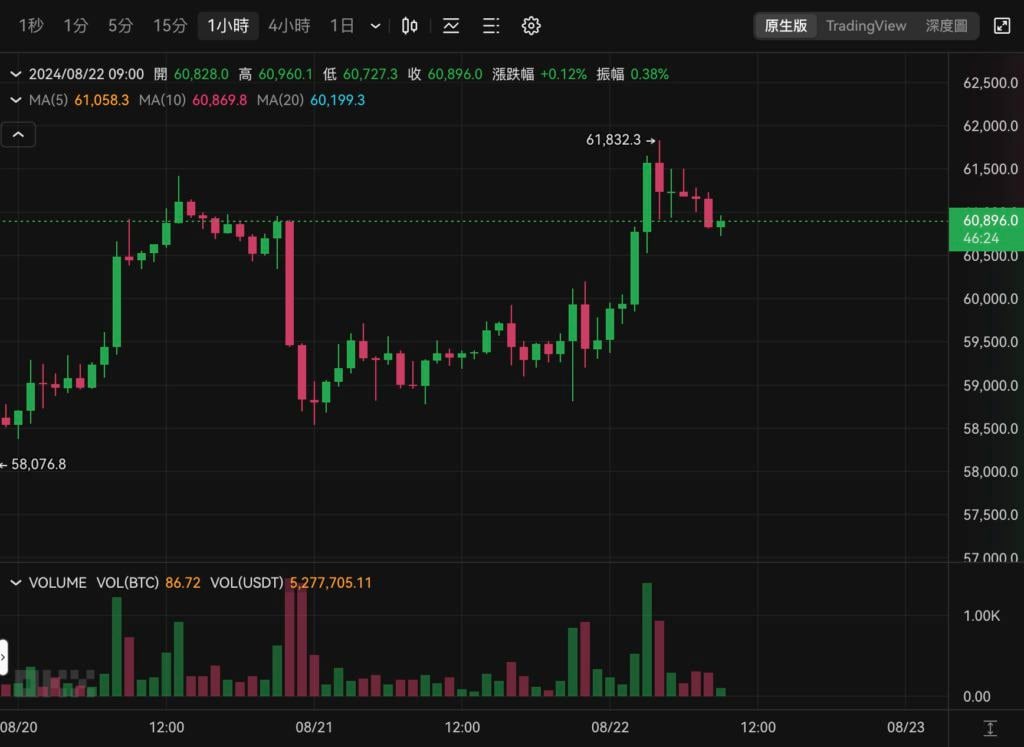1024x747 pixels.
Task: Click the list-style chart options icon
Action: click(491, 26)
